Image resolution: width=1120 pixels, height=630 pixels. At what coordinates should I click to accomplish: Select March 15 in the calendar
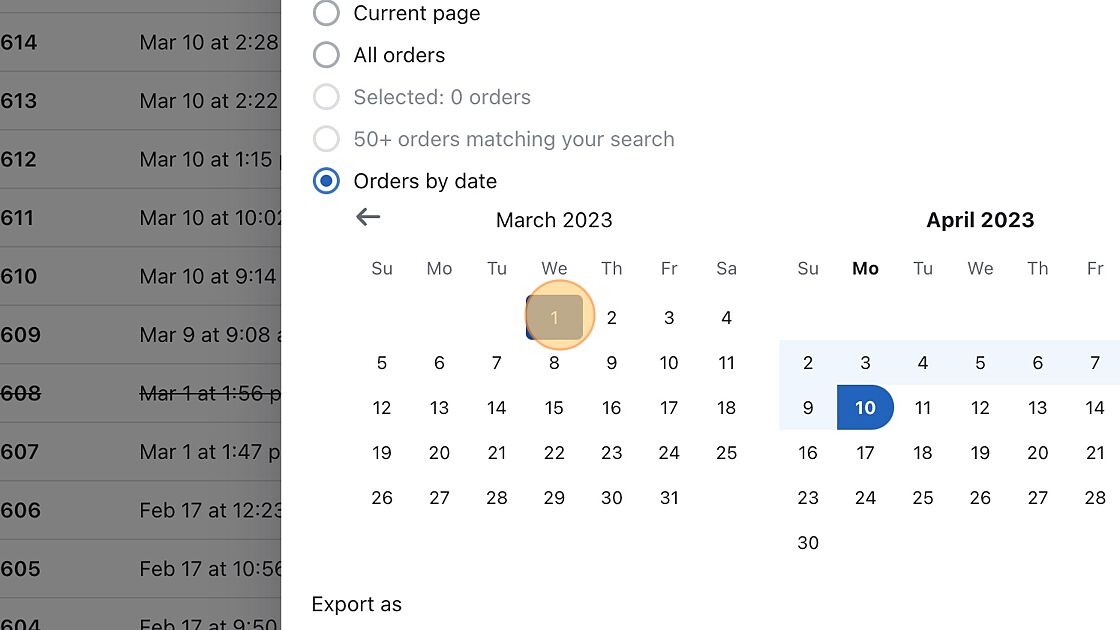[554, 408]
